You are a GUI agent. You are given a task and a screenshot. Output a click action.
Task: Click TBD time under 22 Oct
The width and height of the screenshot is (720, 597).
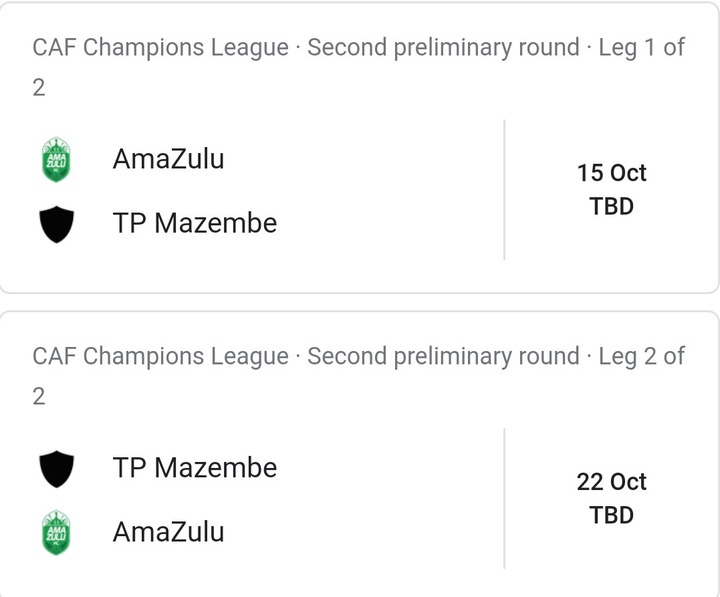pyautogui.click(x=612, y=515)
